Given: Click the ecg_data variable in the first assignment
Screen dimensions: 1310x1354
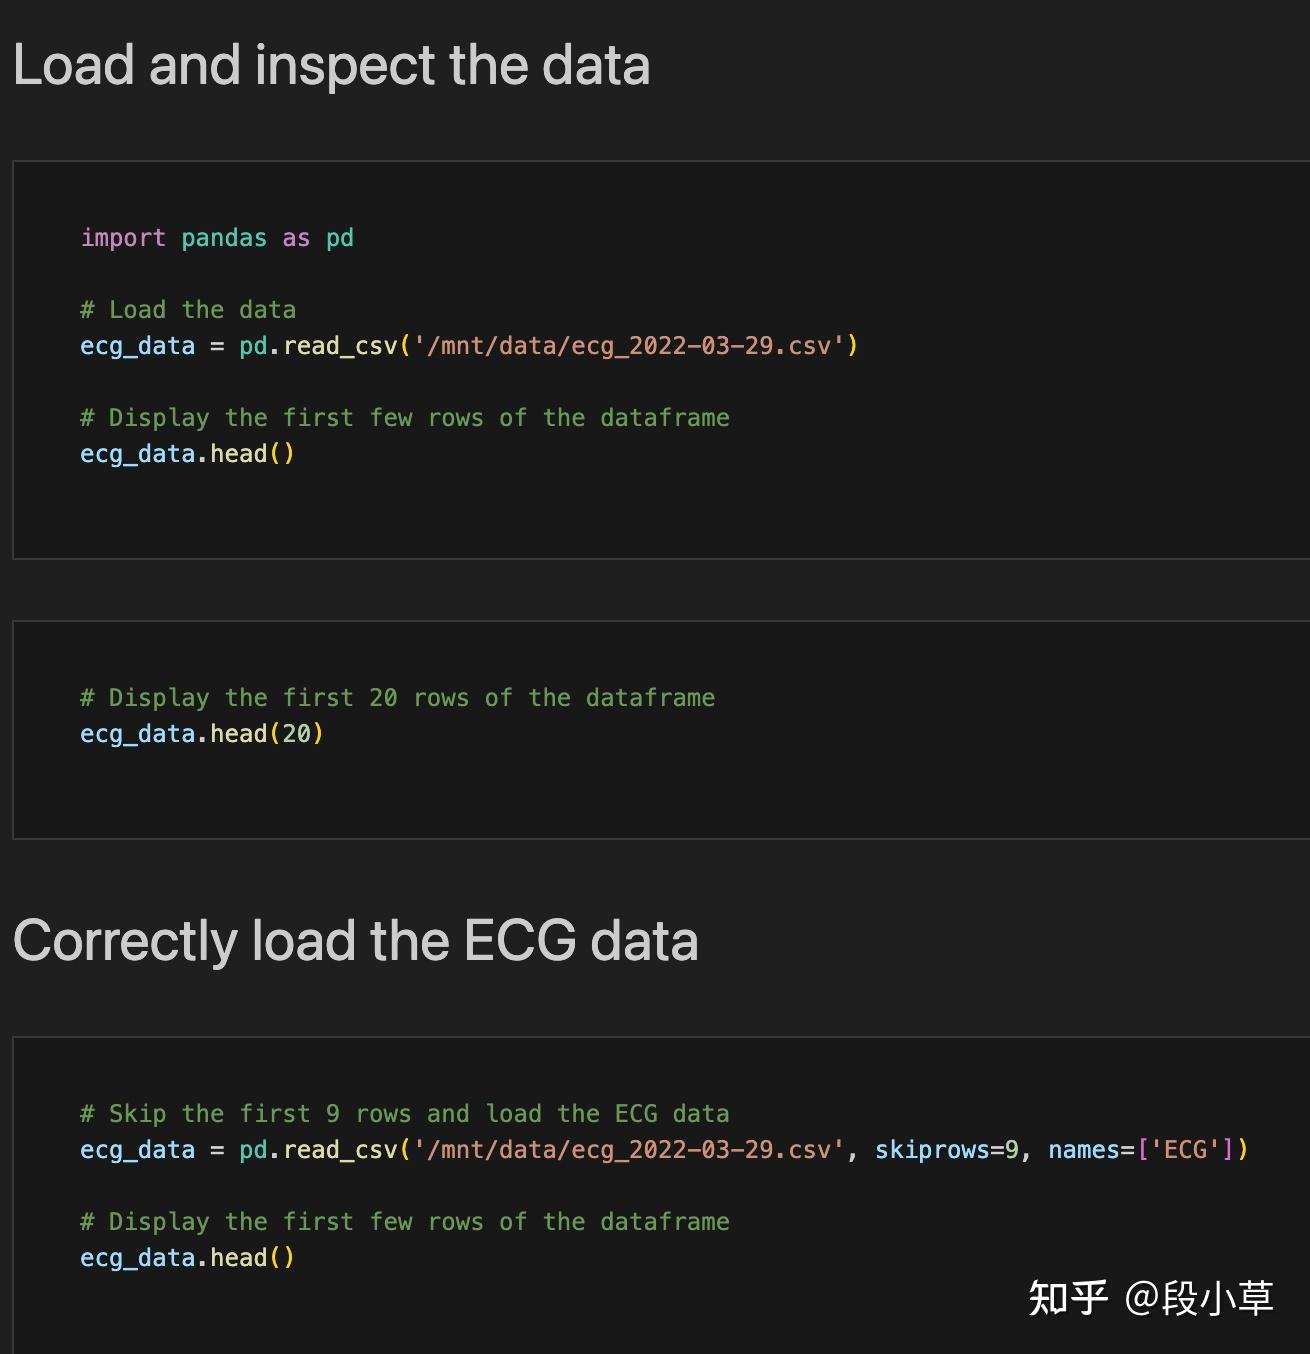Looking at the screenshot, I should (138, 346).
